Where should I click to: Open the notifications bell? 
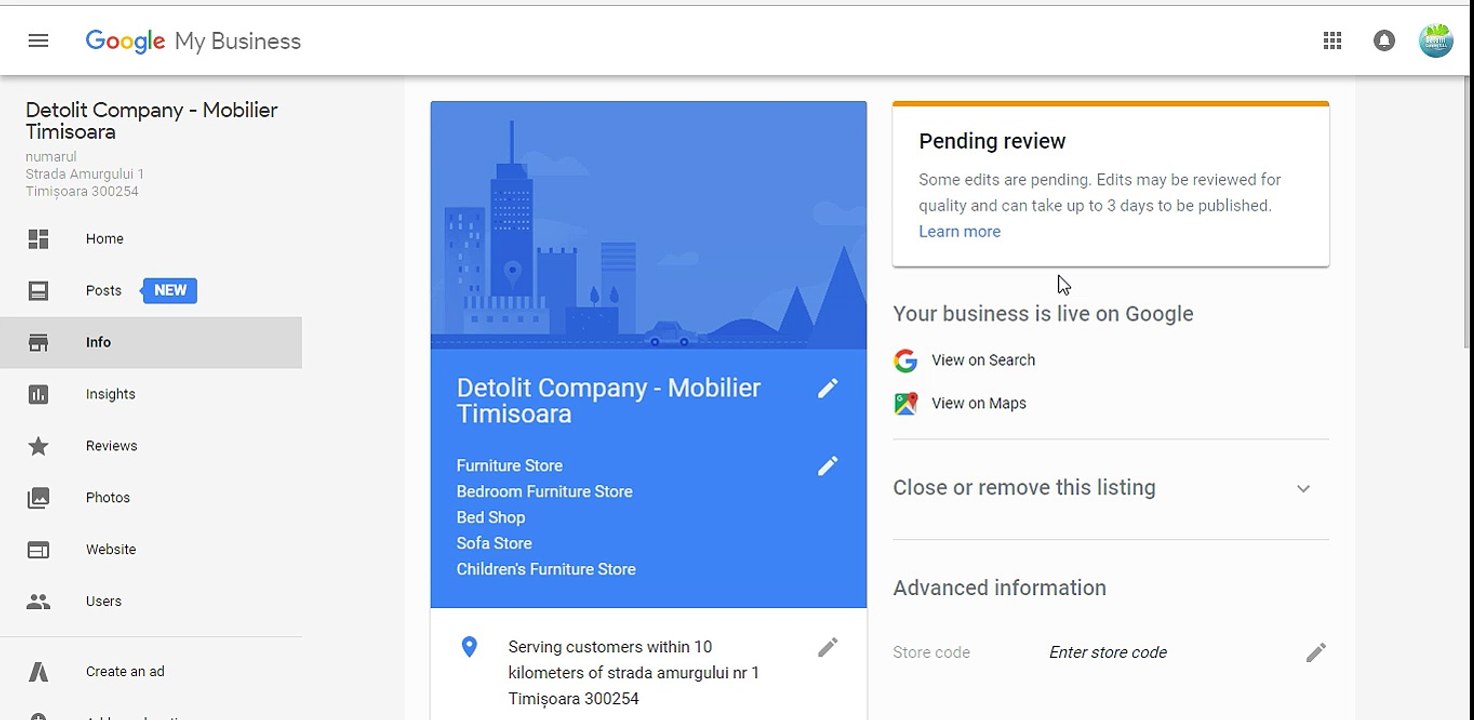point(1384,41)
